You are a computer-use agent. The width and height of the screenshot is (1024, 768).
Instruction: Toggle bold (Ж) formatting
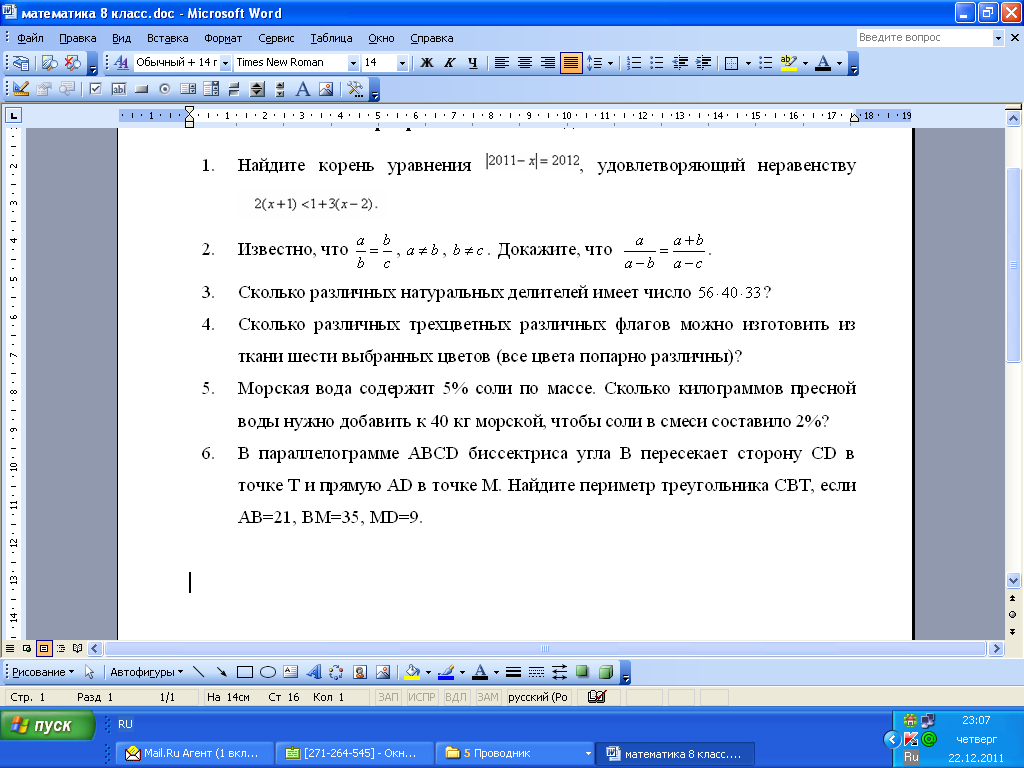click(x=426, y=63)
